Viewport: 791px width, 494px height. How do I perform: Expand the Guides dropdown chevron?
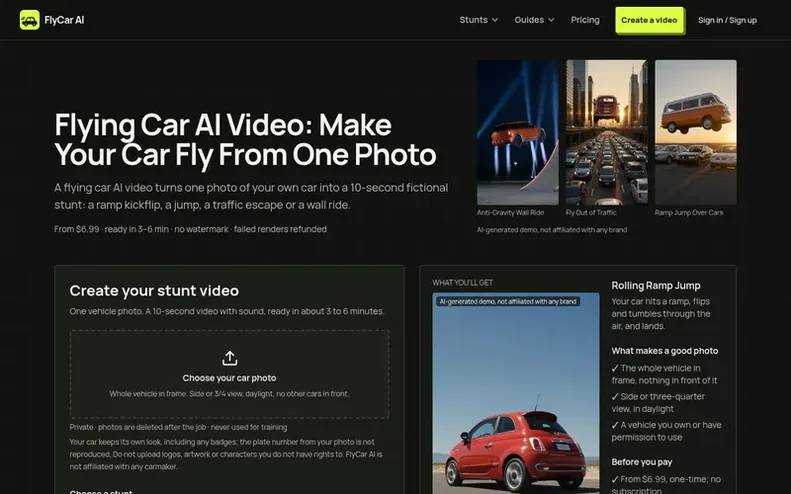pos(551,20)
